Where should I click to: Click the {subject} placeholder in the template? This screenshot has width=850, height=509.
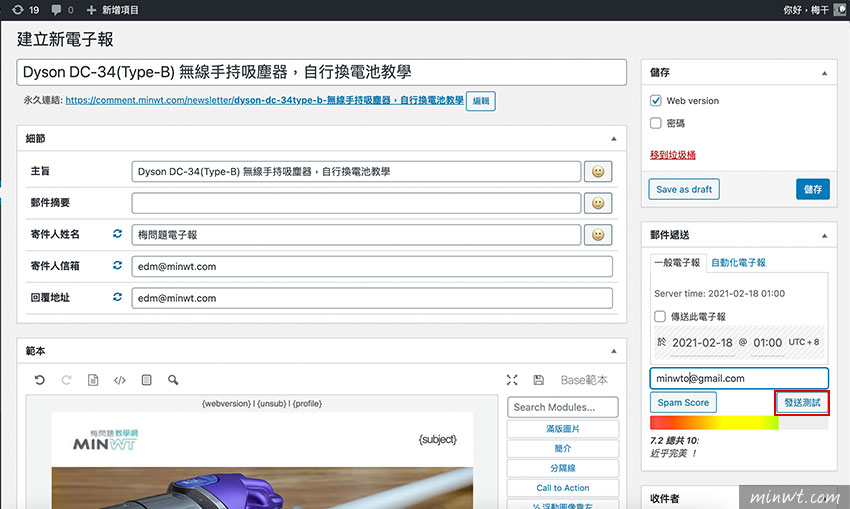(438, 439)
